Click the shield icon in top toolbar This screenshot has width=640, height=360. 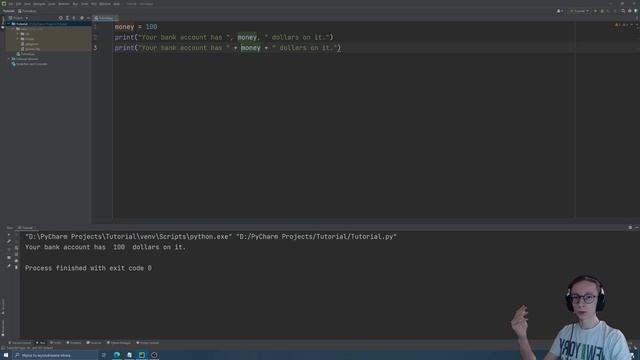(636, 11)
